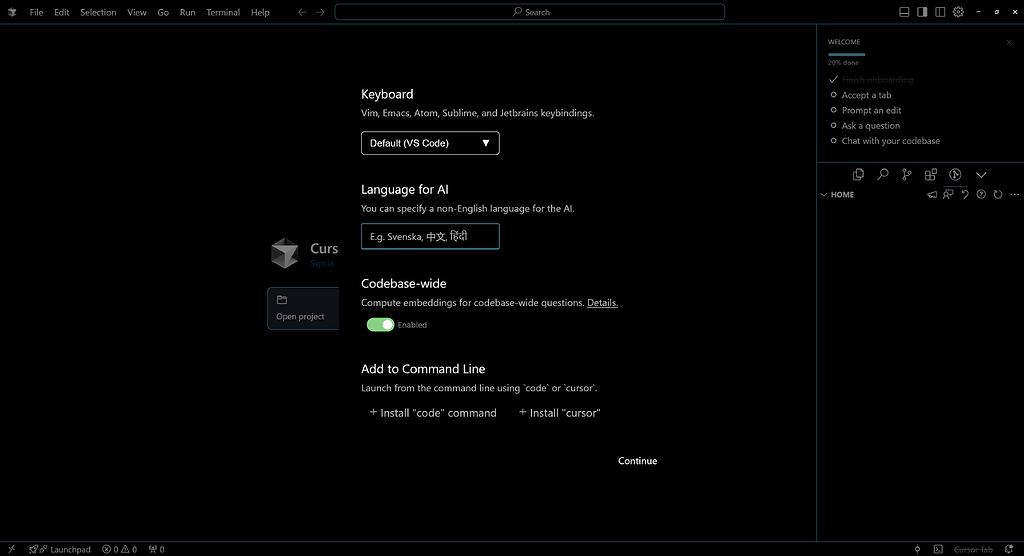Click the Cursor cube logo on start page
The height and width of the screenshot is (556, 1024).
click(285, 253)
